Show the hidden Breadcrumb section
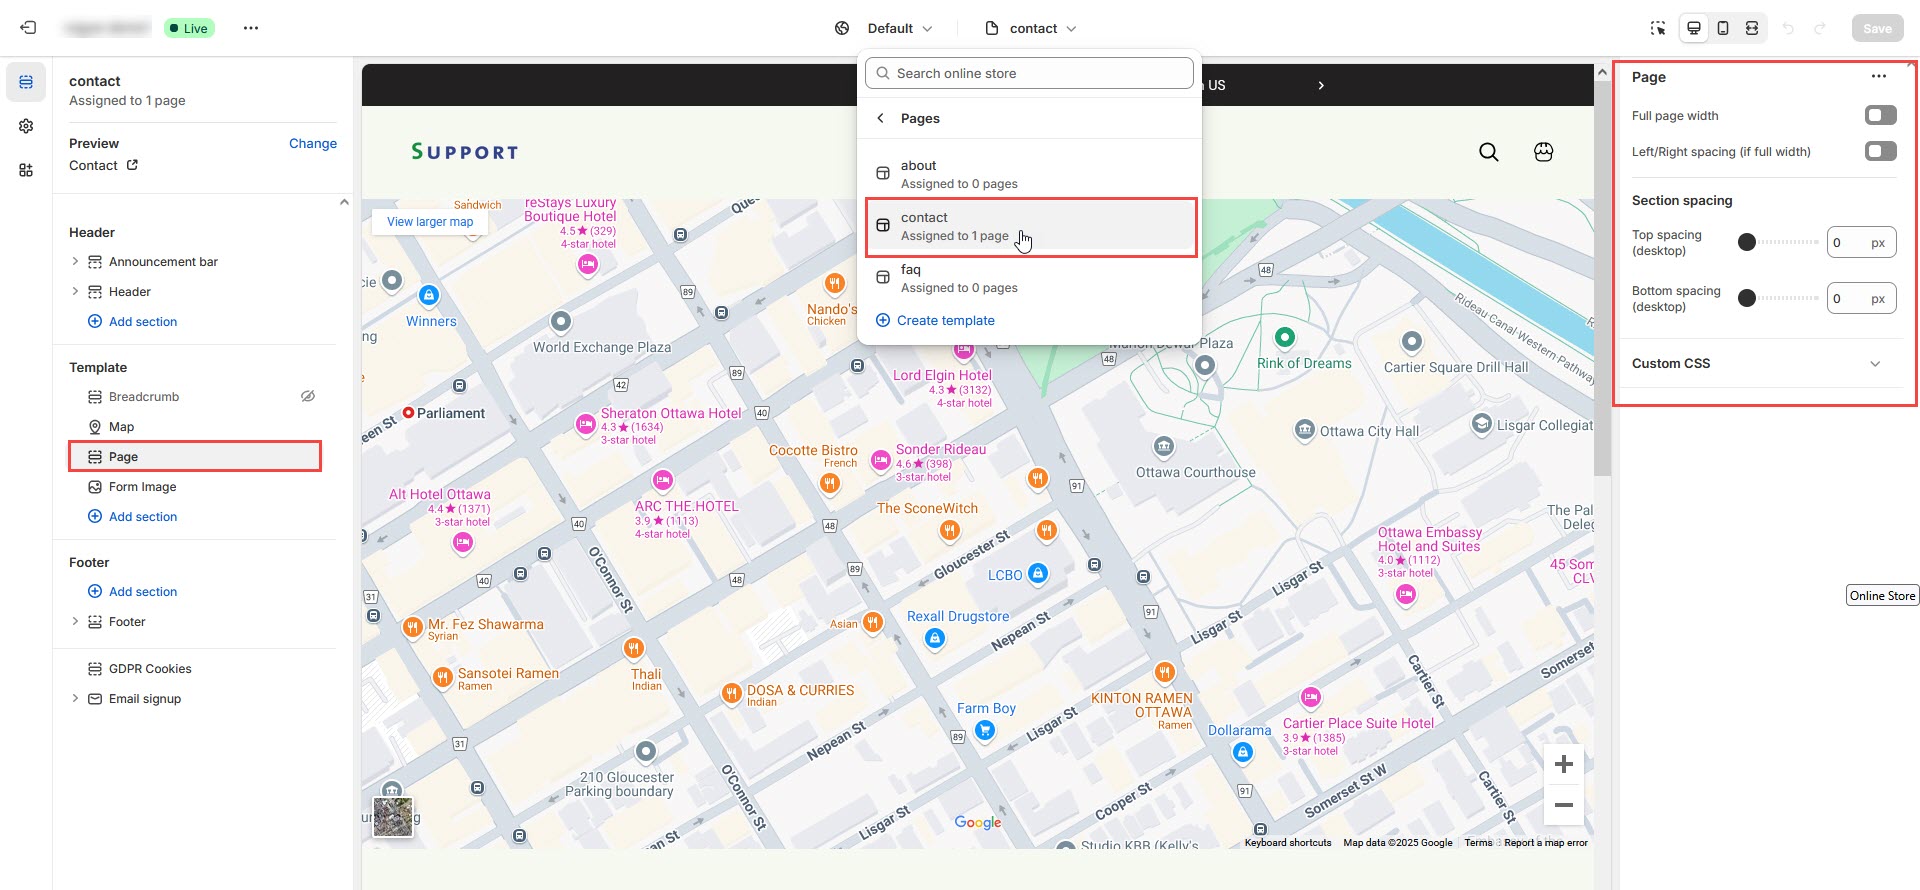The height and width of the screenshot is (890, 1920). [x=308, y=397]
